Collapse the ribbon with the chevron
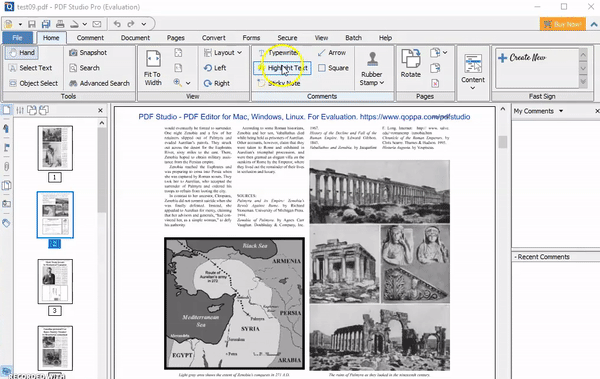The image size is (600, 379). pos(594,24)
